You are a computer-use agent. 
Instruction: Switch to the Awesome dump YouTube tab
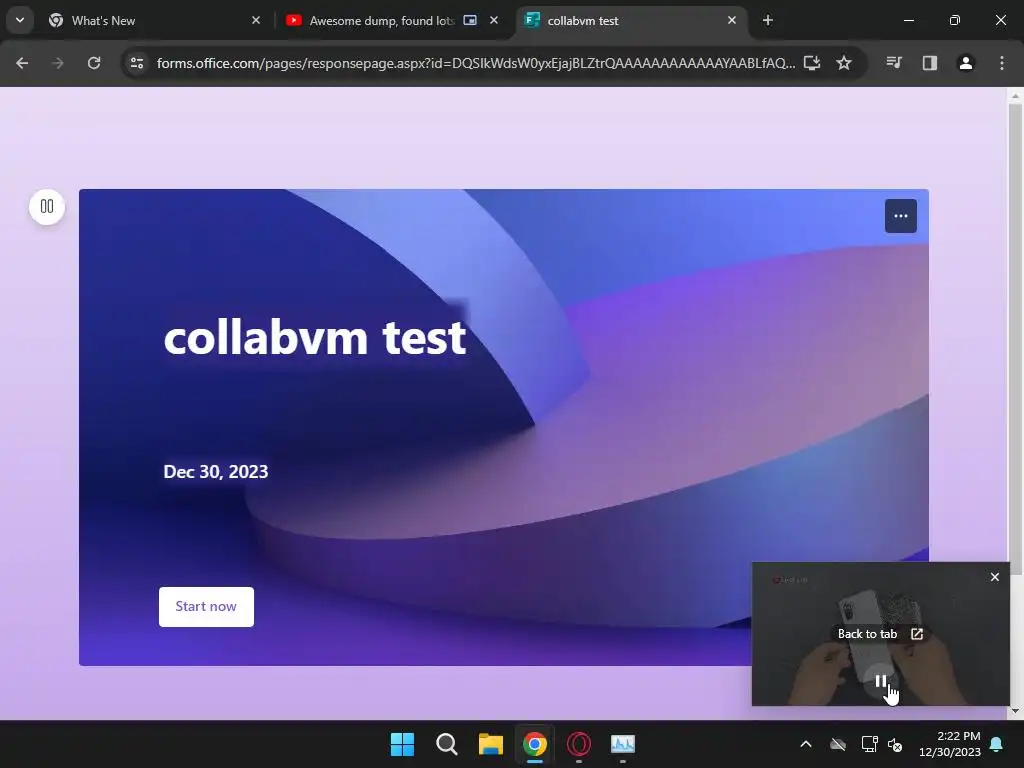(x=392, y=21)
